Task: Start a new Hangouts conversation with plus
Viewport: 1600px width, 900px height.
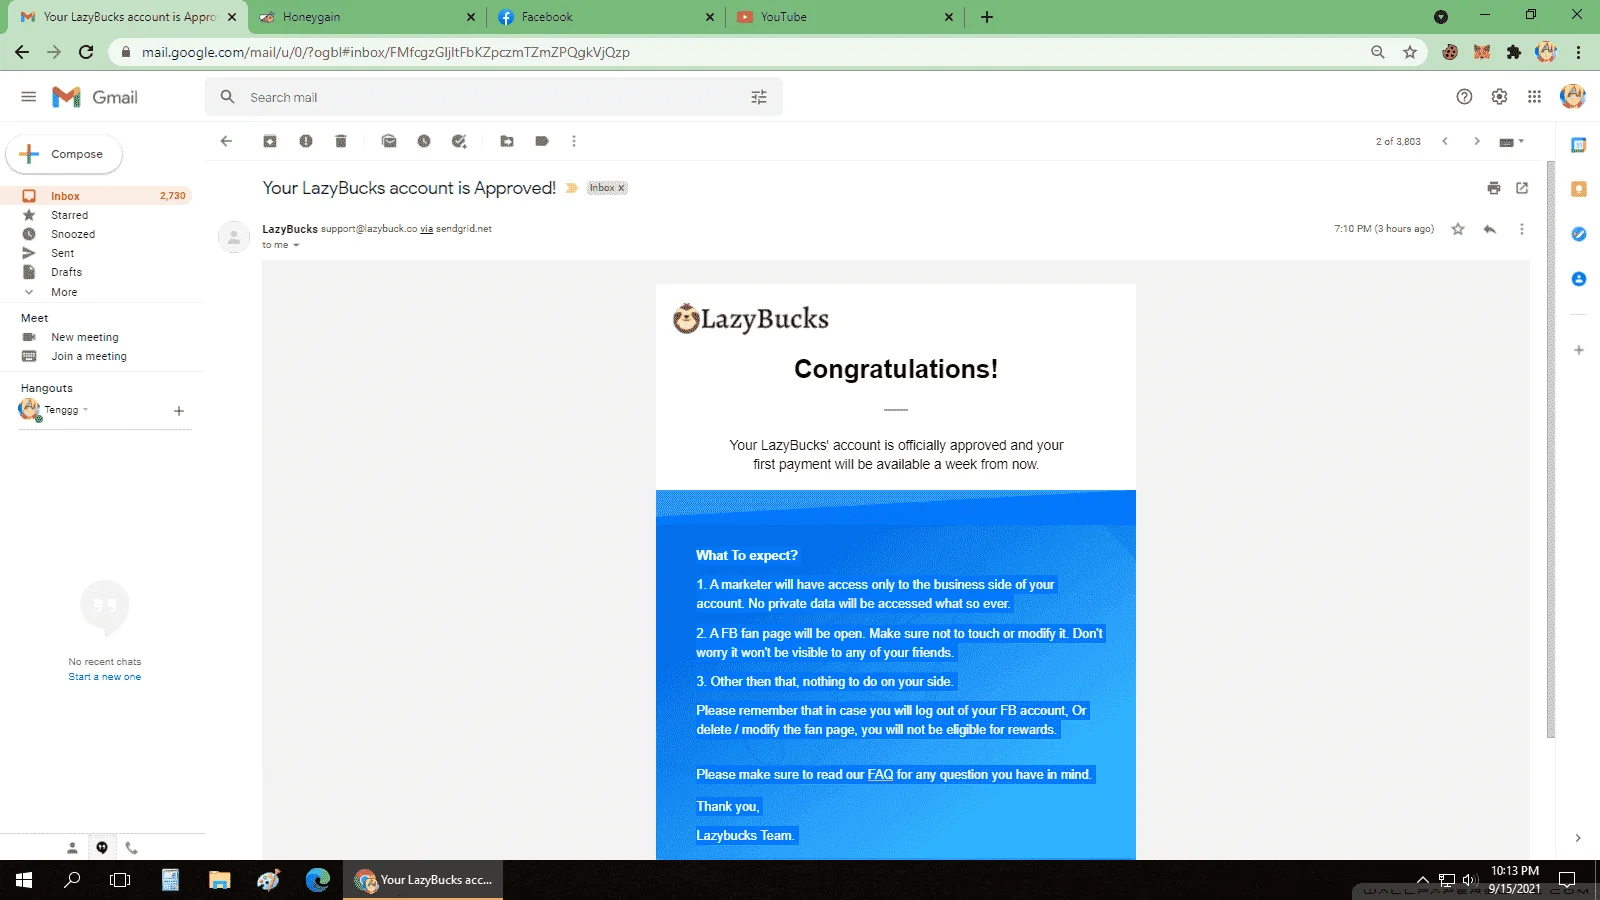Action: [x=179, y=411]
